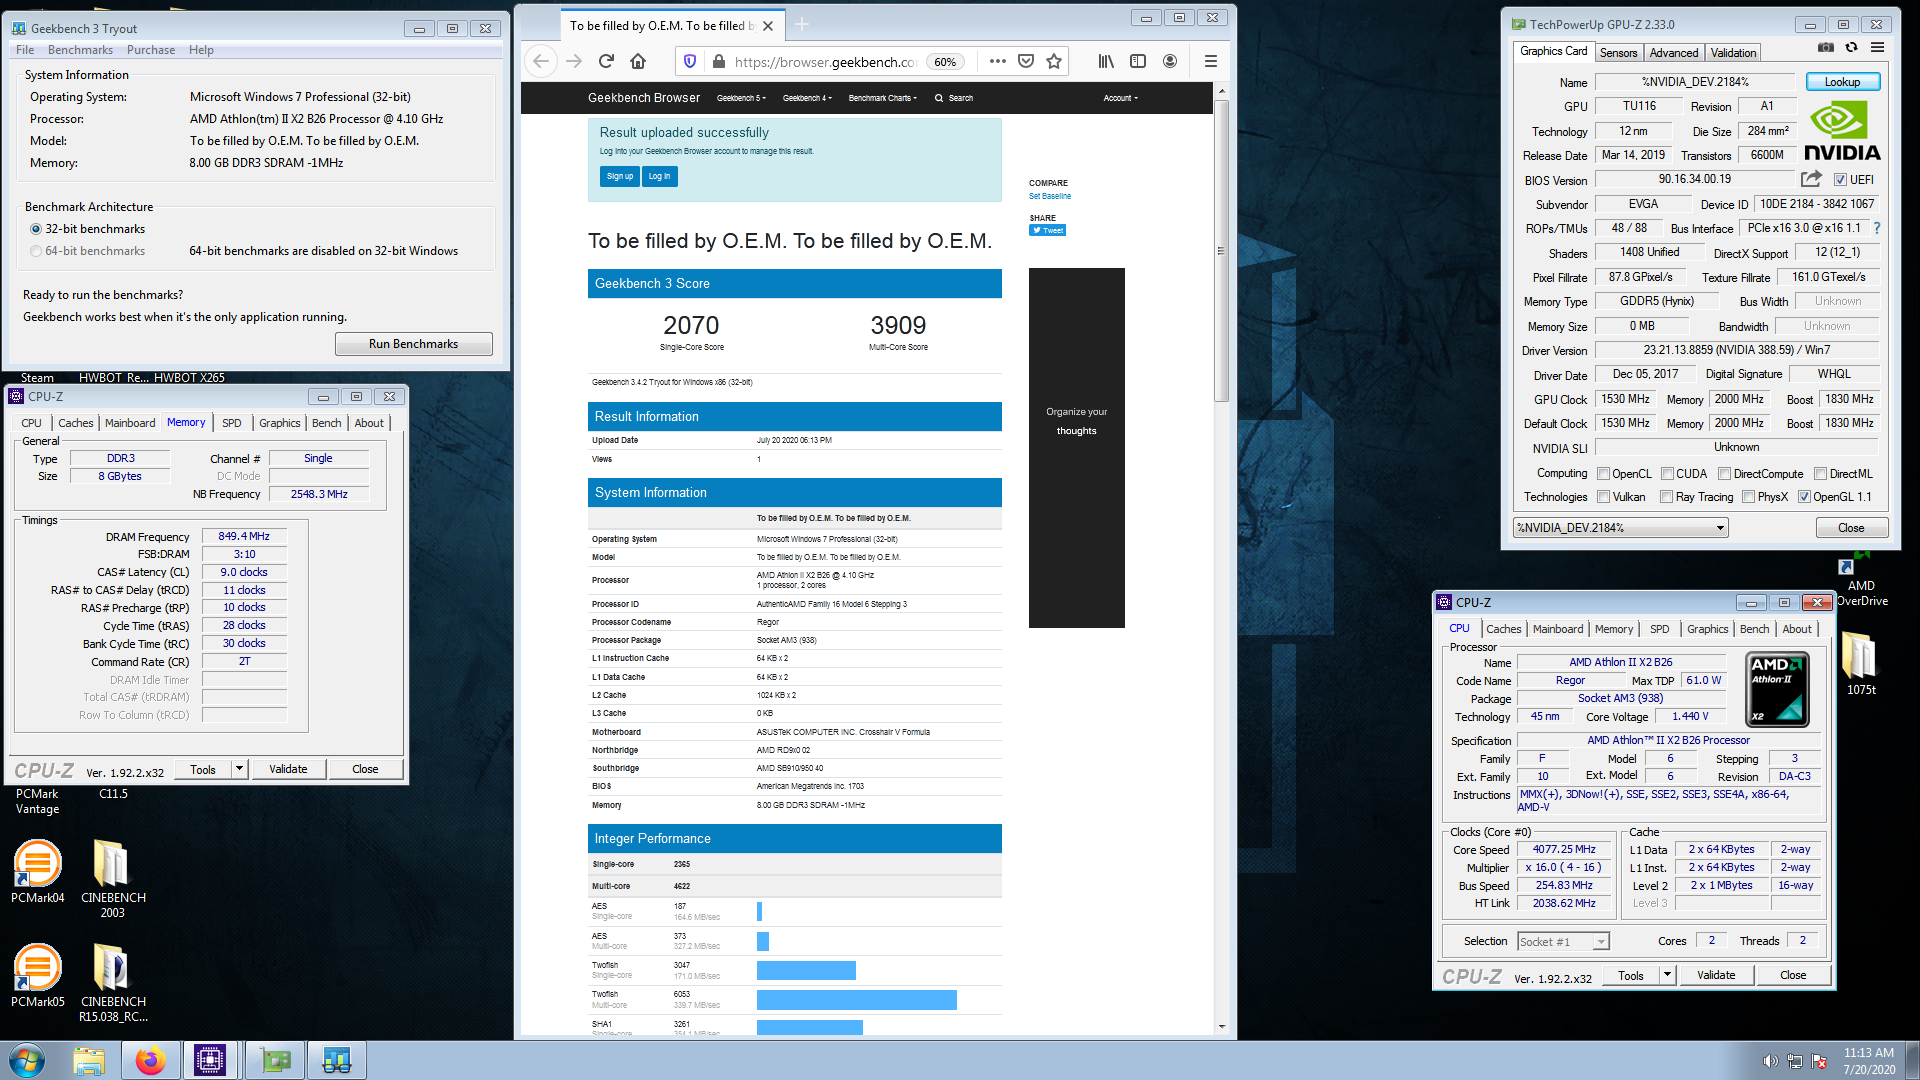Image resolution: width=1920 pixels, height=1080 pixels.
Task: Open File Explorer from taskbar
Action: (89, 1060)
